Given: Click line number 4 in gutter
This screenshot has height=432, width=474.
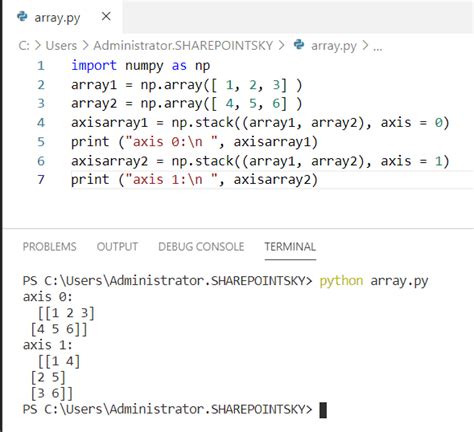Looking at the screenshot, I should [x=41, y=122].
